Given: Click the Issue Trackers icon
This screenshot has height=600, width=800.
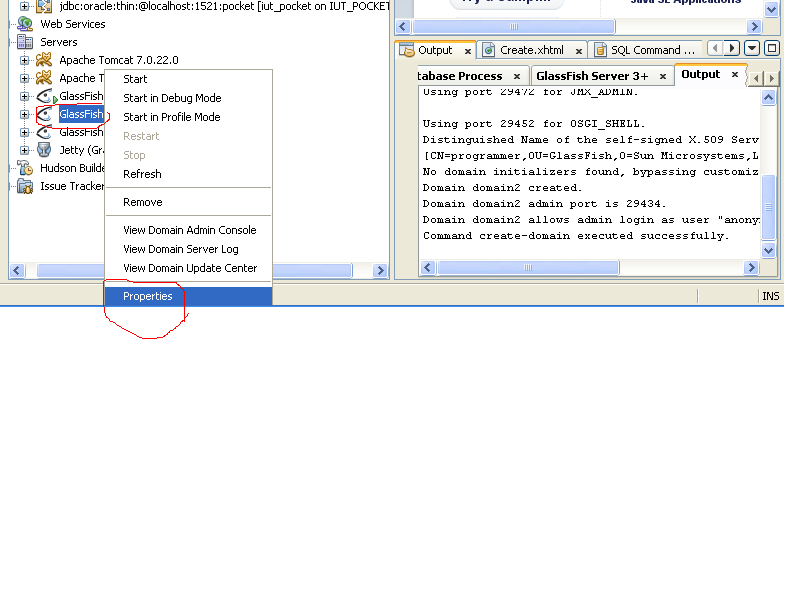Looking at the screenshot, I should click(25, 186).
